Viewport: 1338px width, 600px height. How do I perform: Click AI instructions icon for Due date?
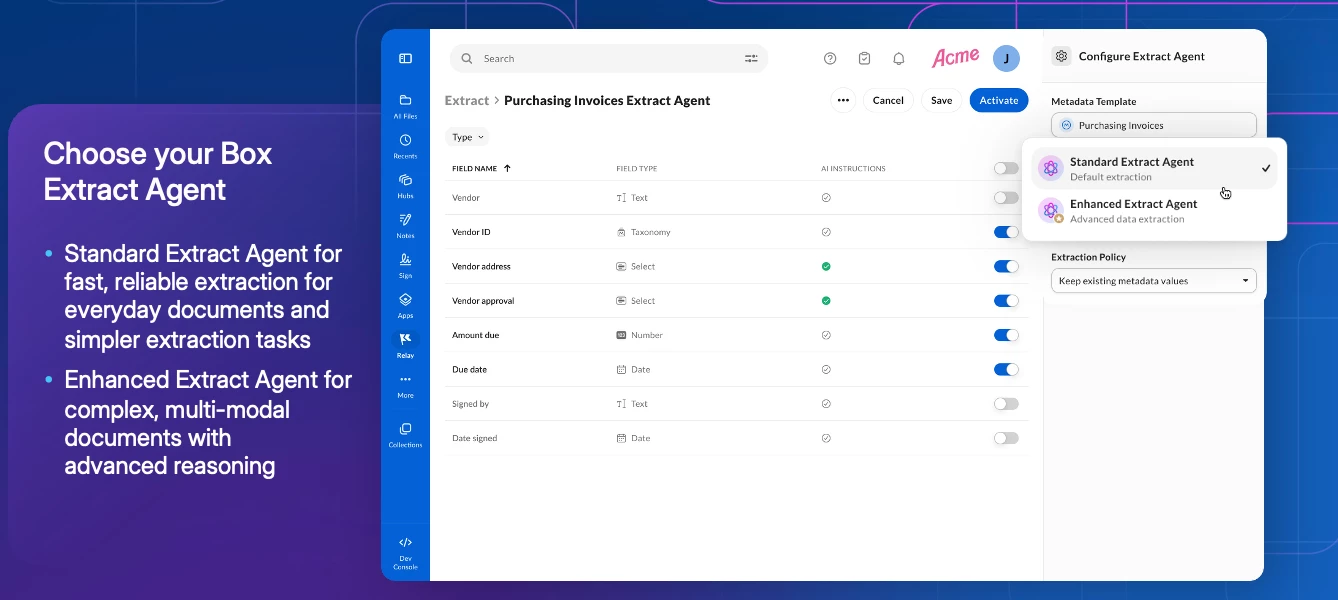pos(826,369)
